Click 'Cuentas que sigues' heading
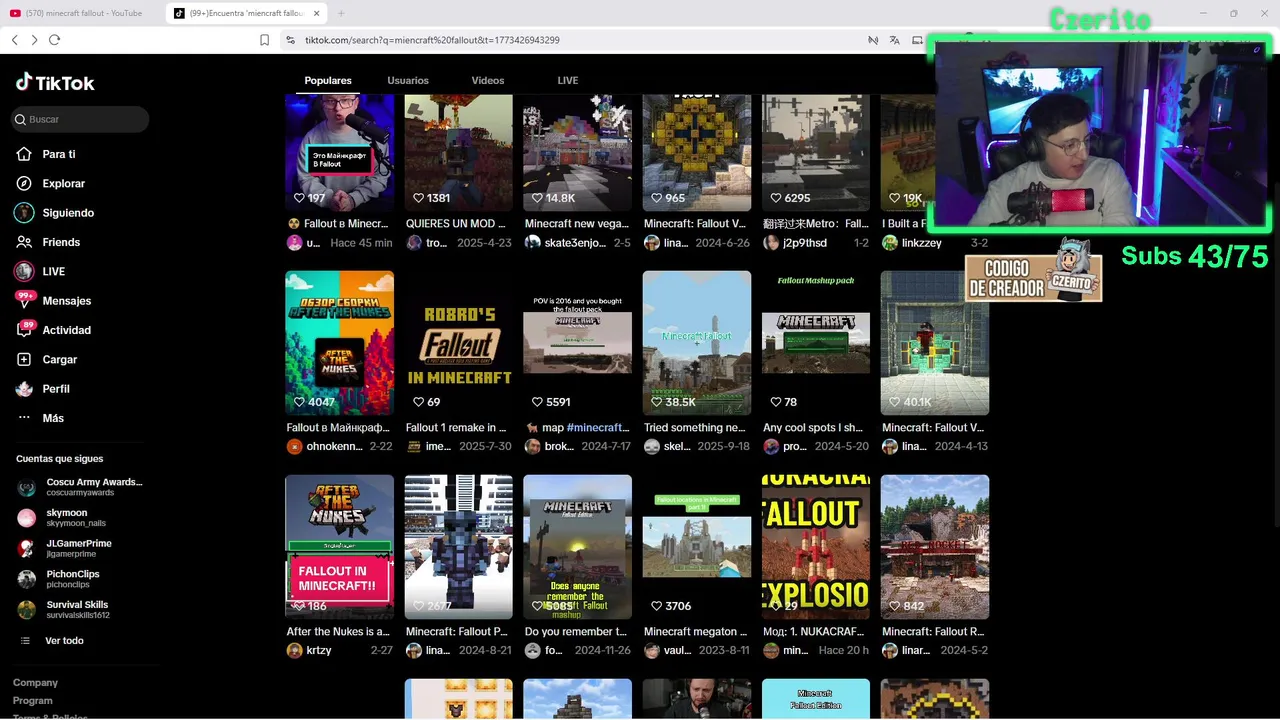 coord(60,459)
